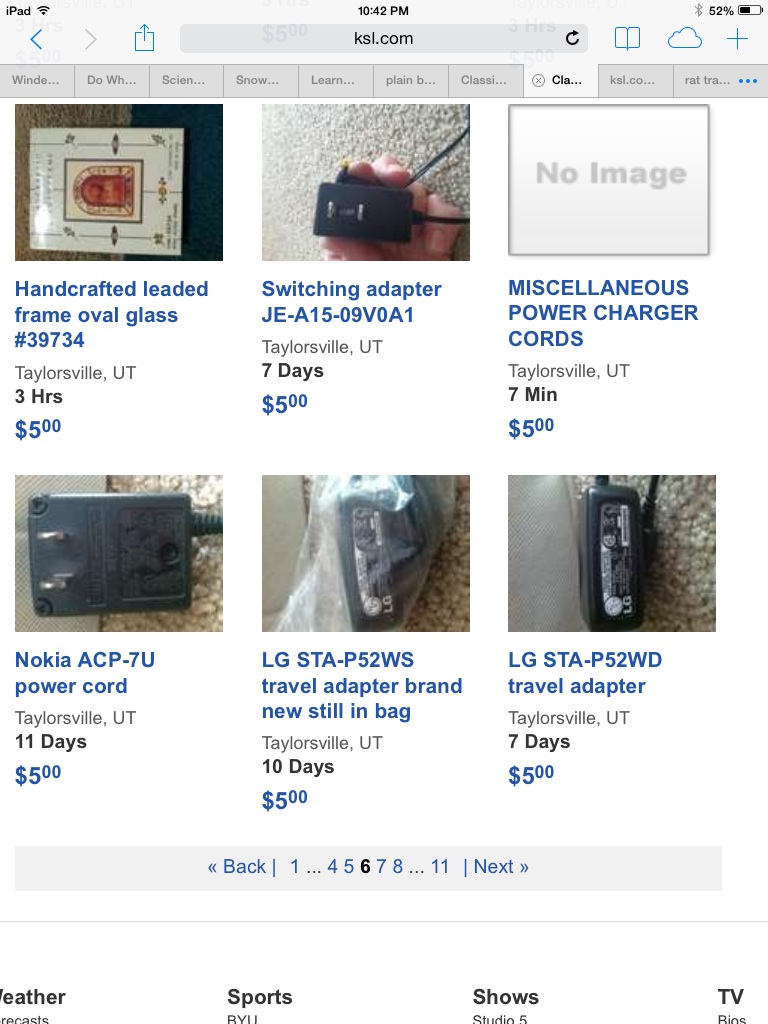The image size is (768, 1024).
Task: Open Switching adapter JE-A15-09V0A1 listing
Action: (351, 302)
